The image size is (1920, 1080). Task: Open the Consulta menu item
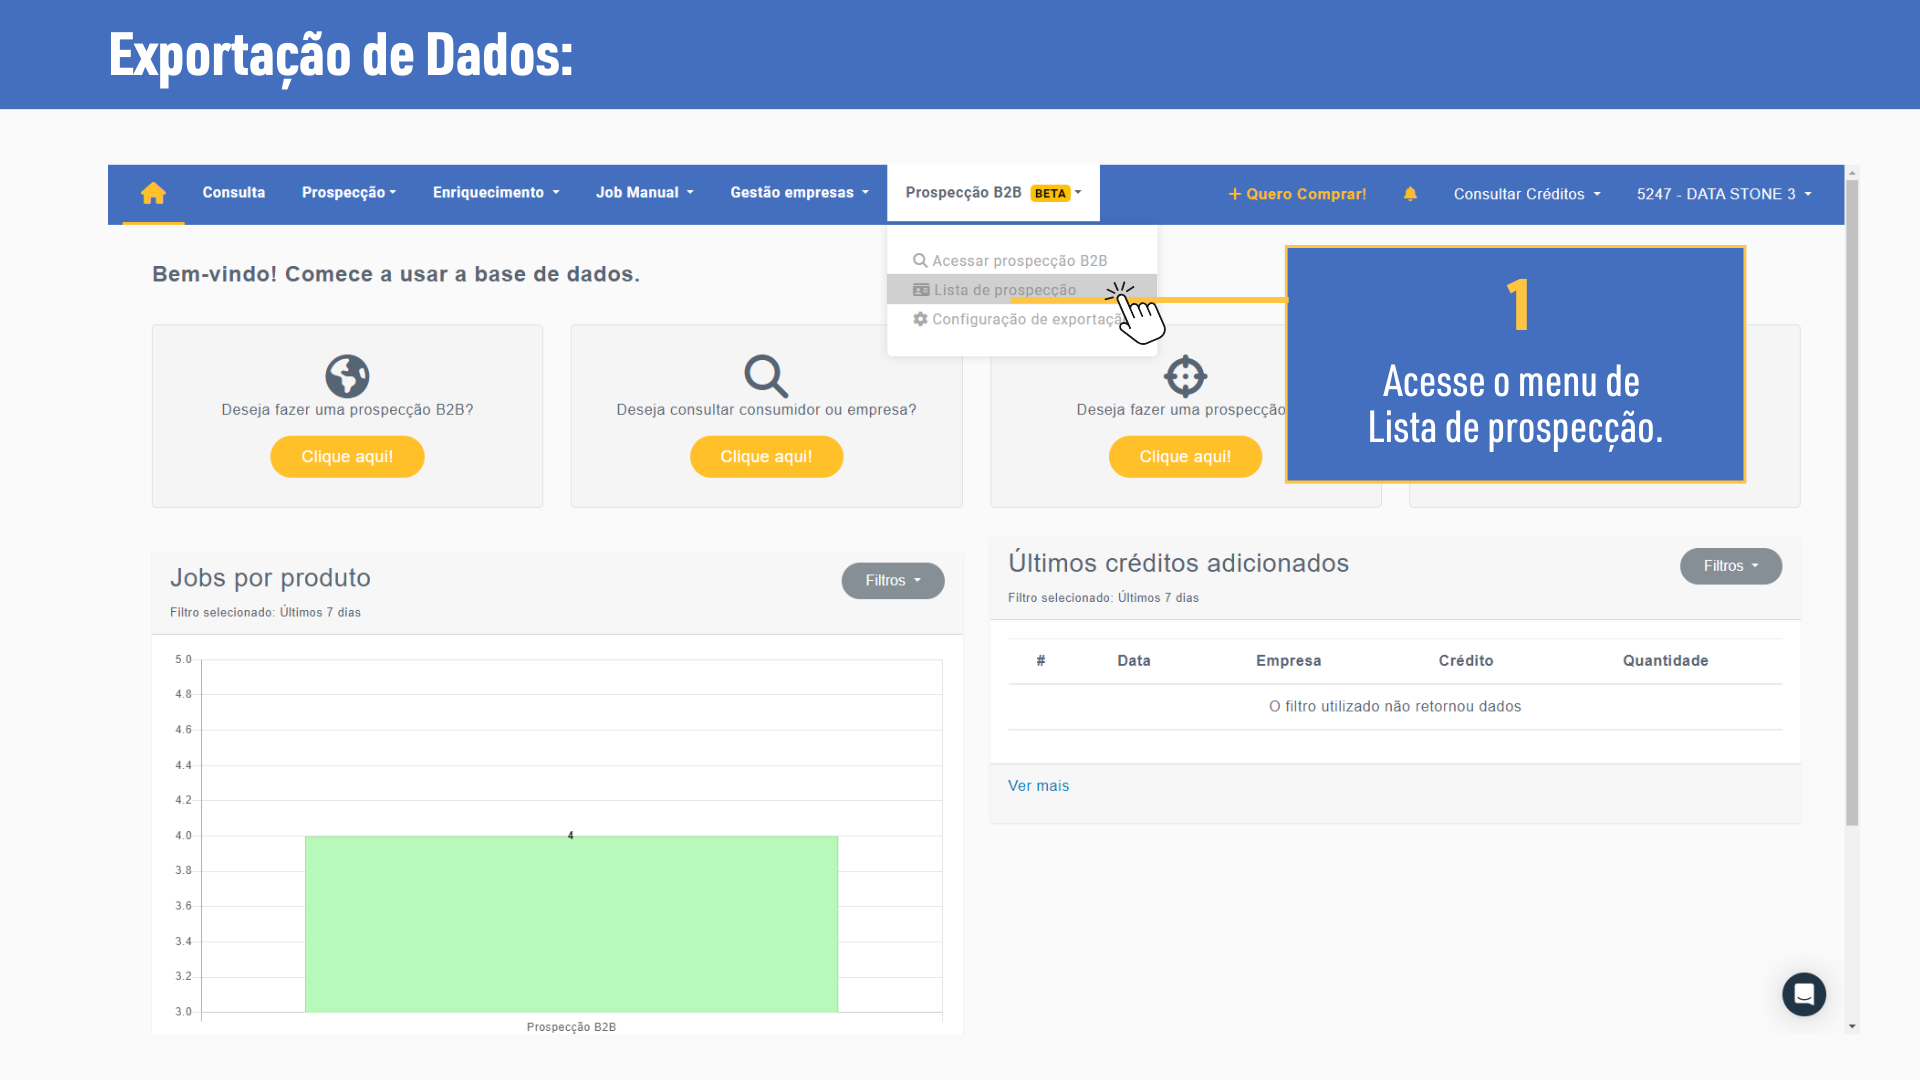click(233, 193)
